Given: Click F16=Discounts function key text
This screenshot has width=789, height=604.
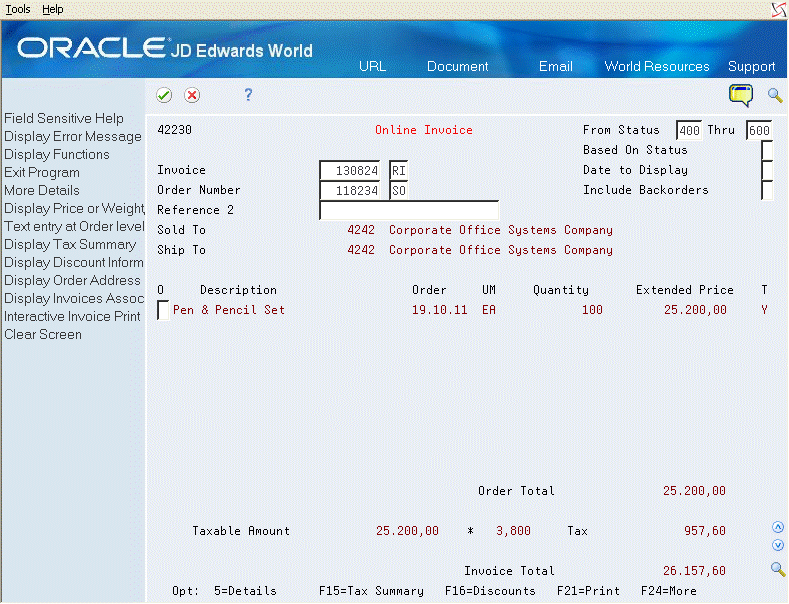Looking at the screenshot, I should [x=490, y=591].
